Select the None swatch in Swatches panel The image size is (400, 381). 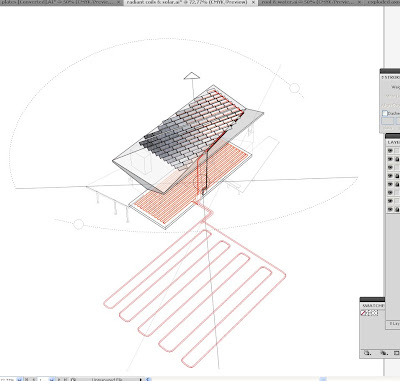point(364,313)
